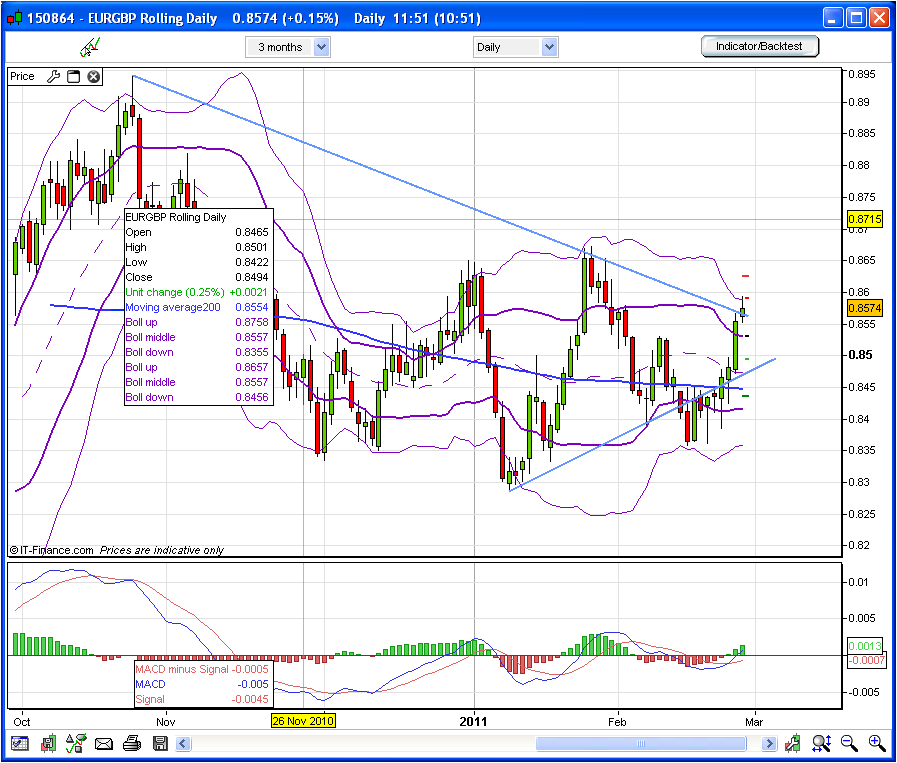Open Price panel wrench settings
Screen dimensions: 897x763
pos(54,77)
